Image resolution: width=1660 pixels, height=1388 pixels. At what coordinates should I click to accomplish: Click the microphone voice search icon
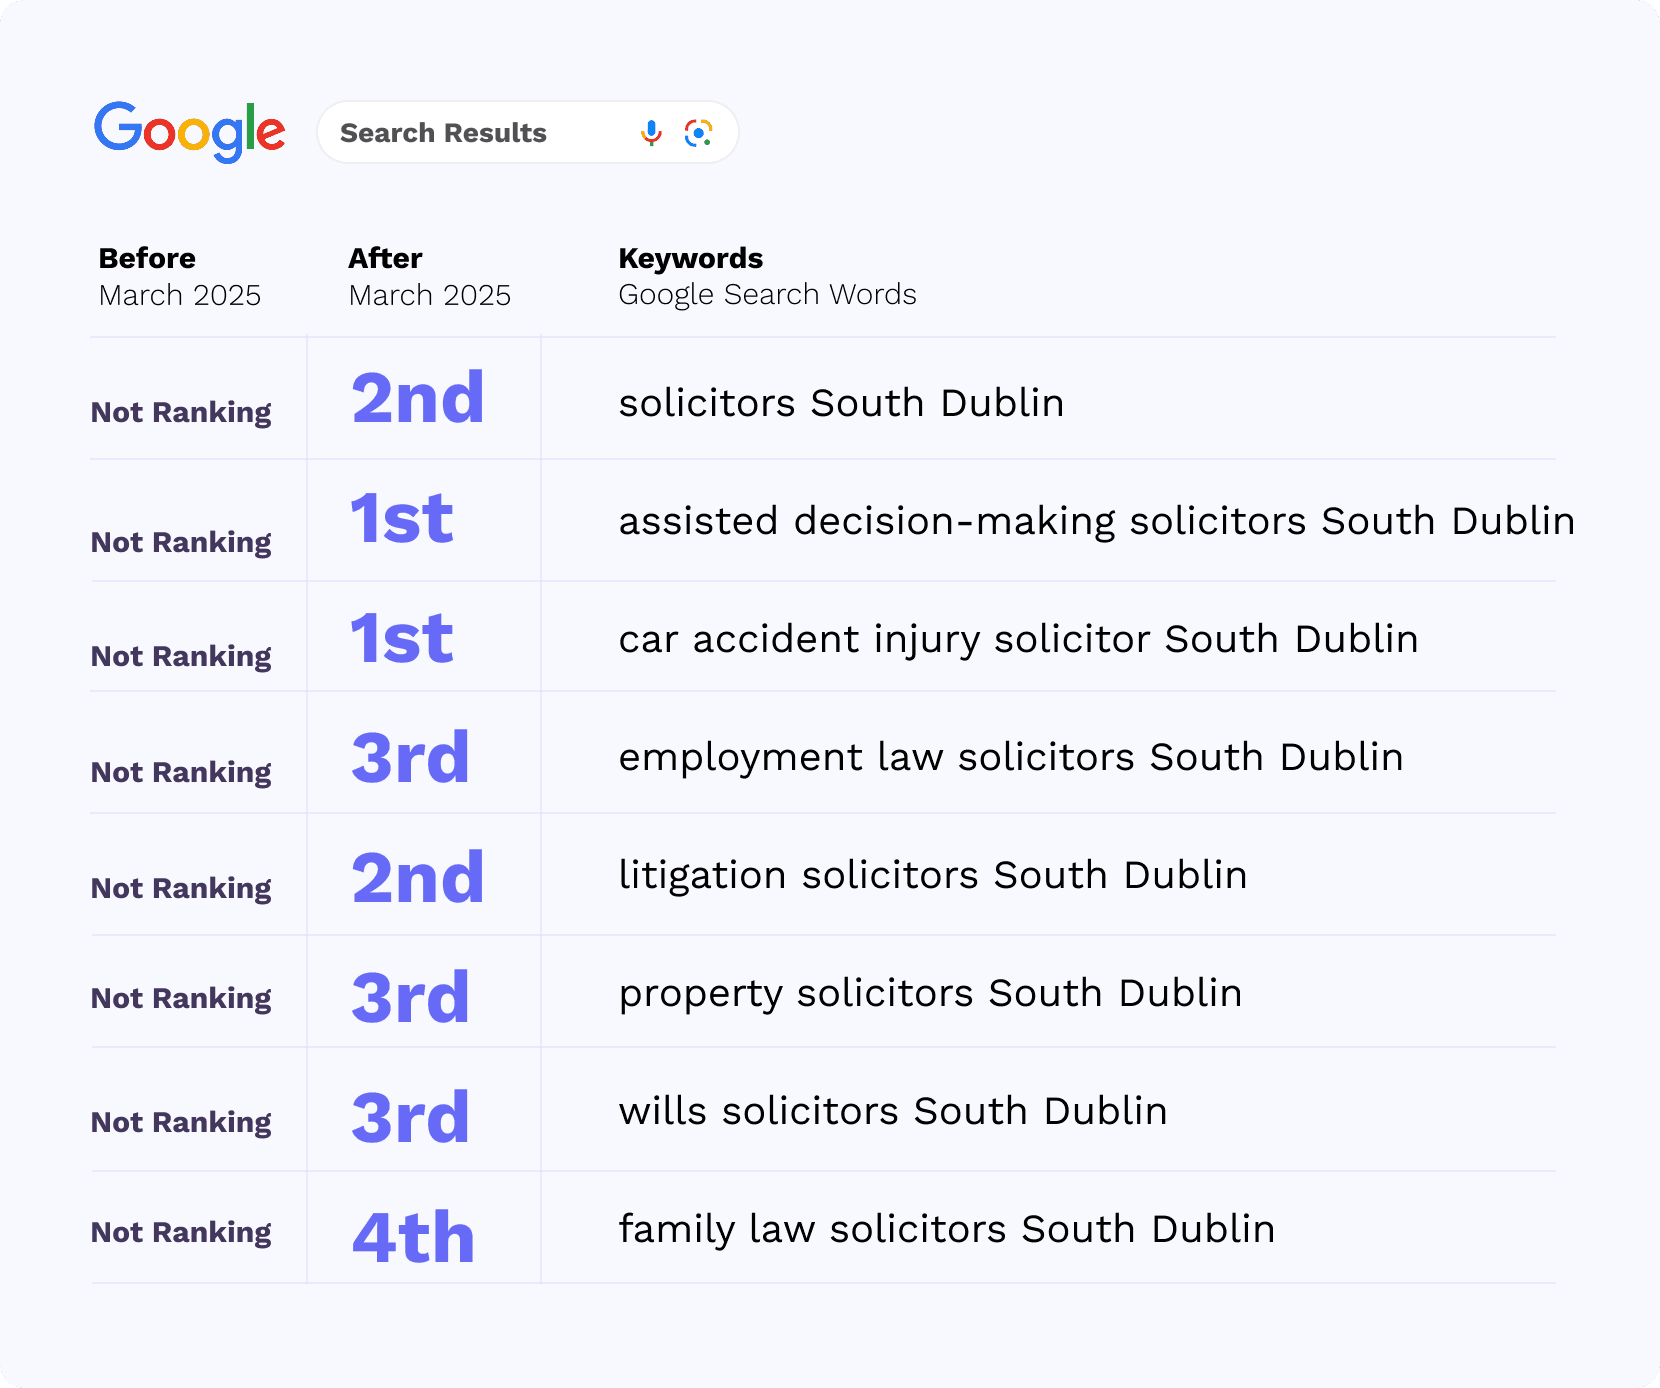point(651,133)
